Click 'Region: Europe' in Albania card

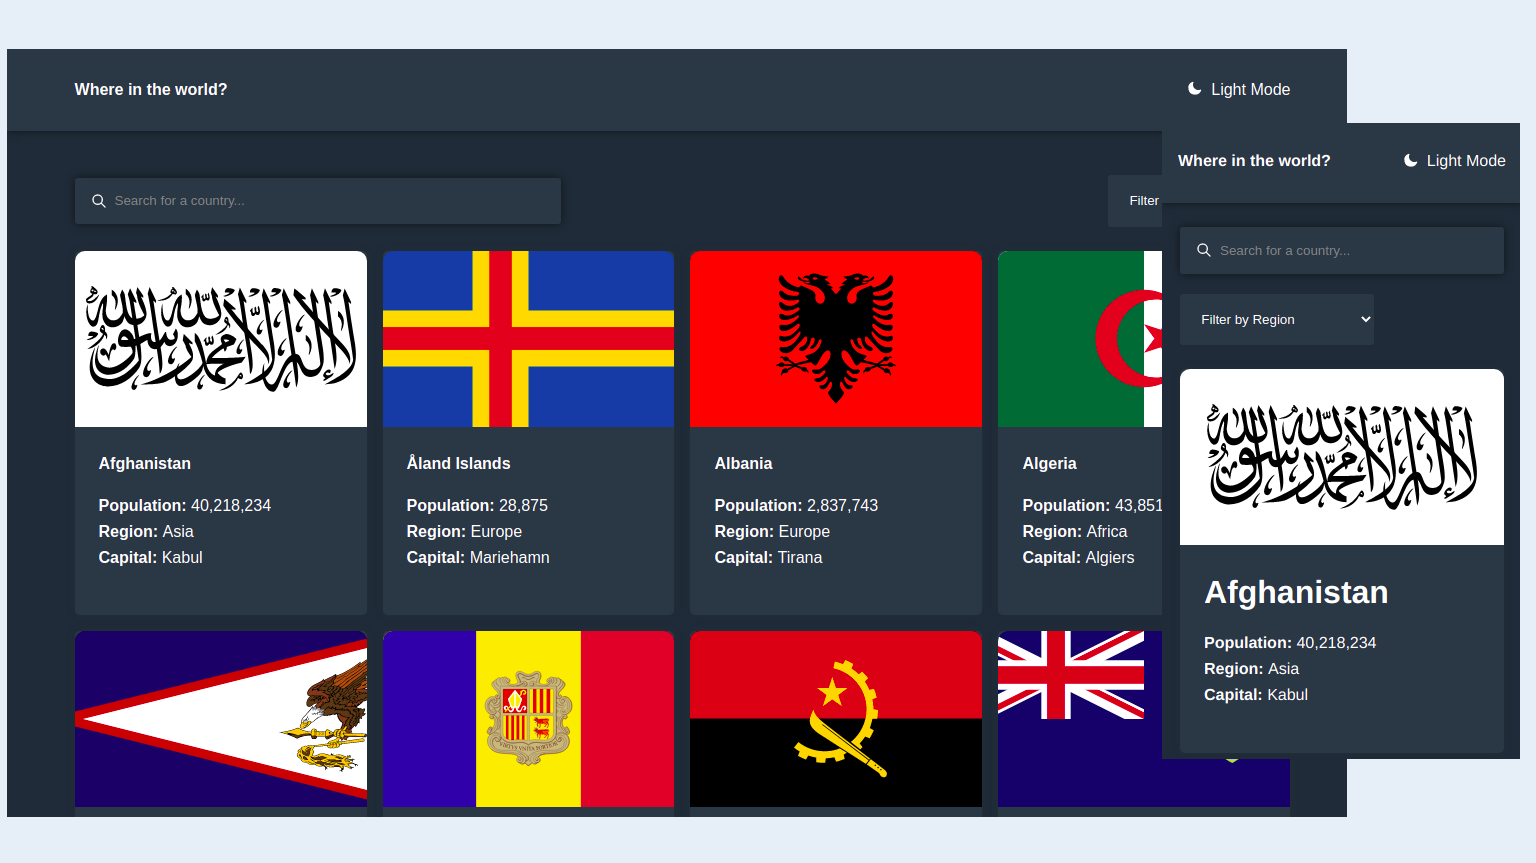772,532
